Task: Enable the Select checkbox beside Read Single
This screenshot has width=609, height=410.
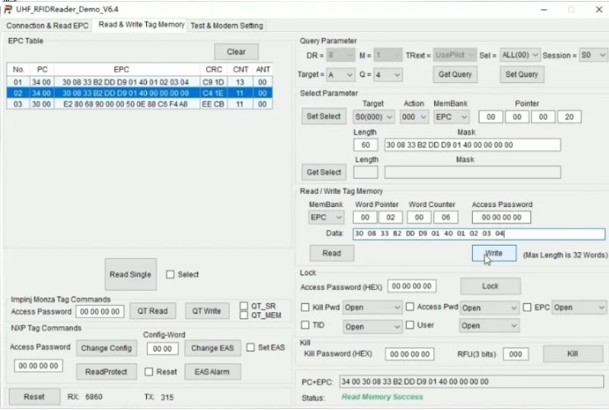Action: pyautogui.click(x=171, y=274)
